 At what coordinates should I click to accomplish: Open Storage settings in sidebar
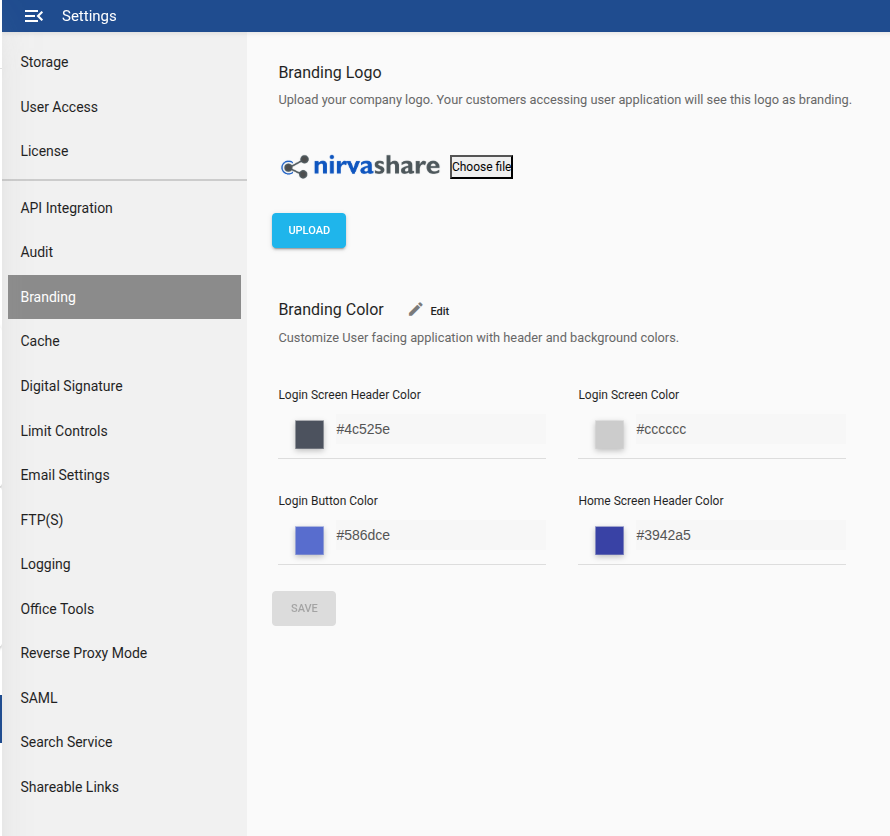45,62
